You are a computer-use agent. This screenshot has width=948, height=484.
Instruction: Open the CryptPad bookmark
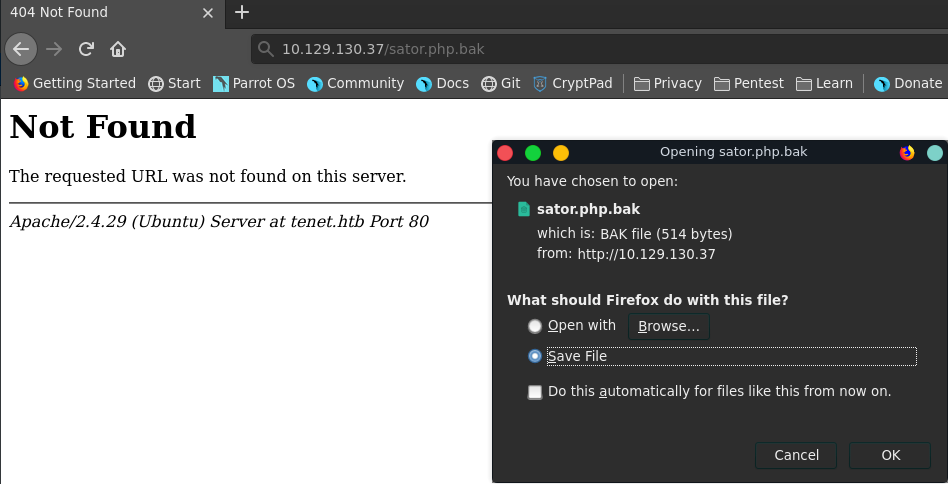click(x=573, y=83)
